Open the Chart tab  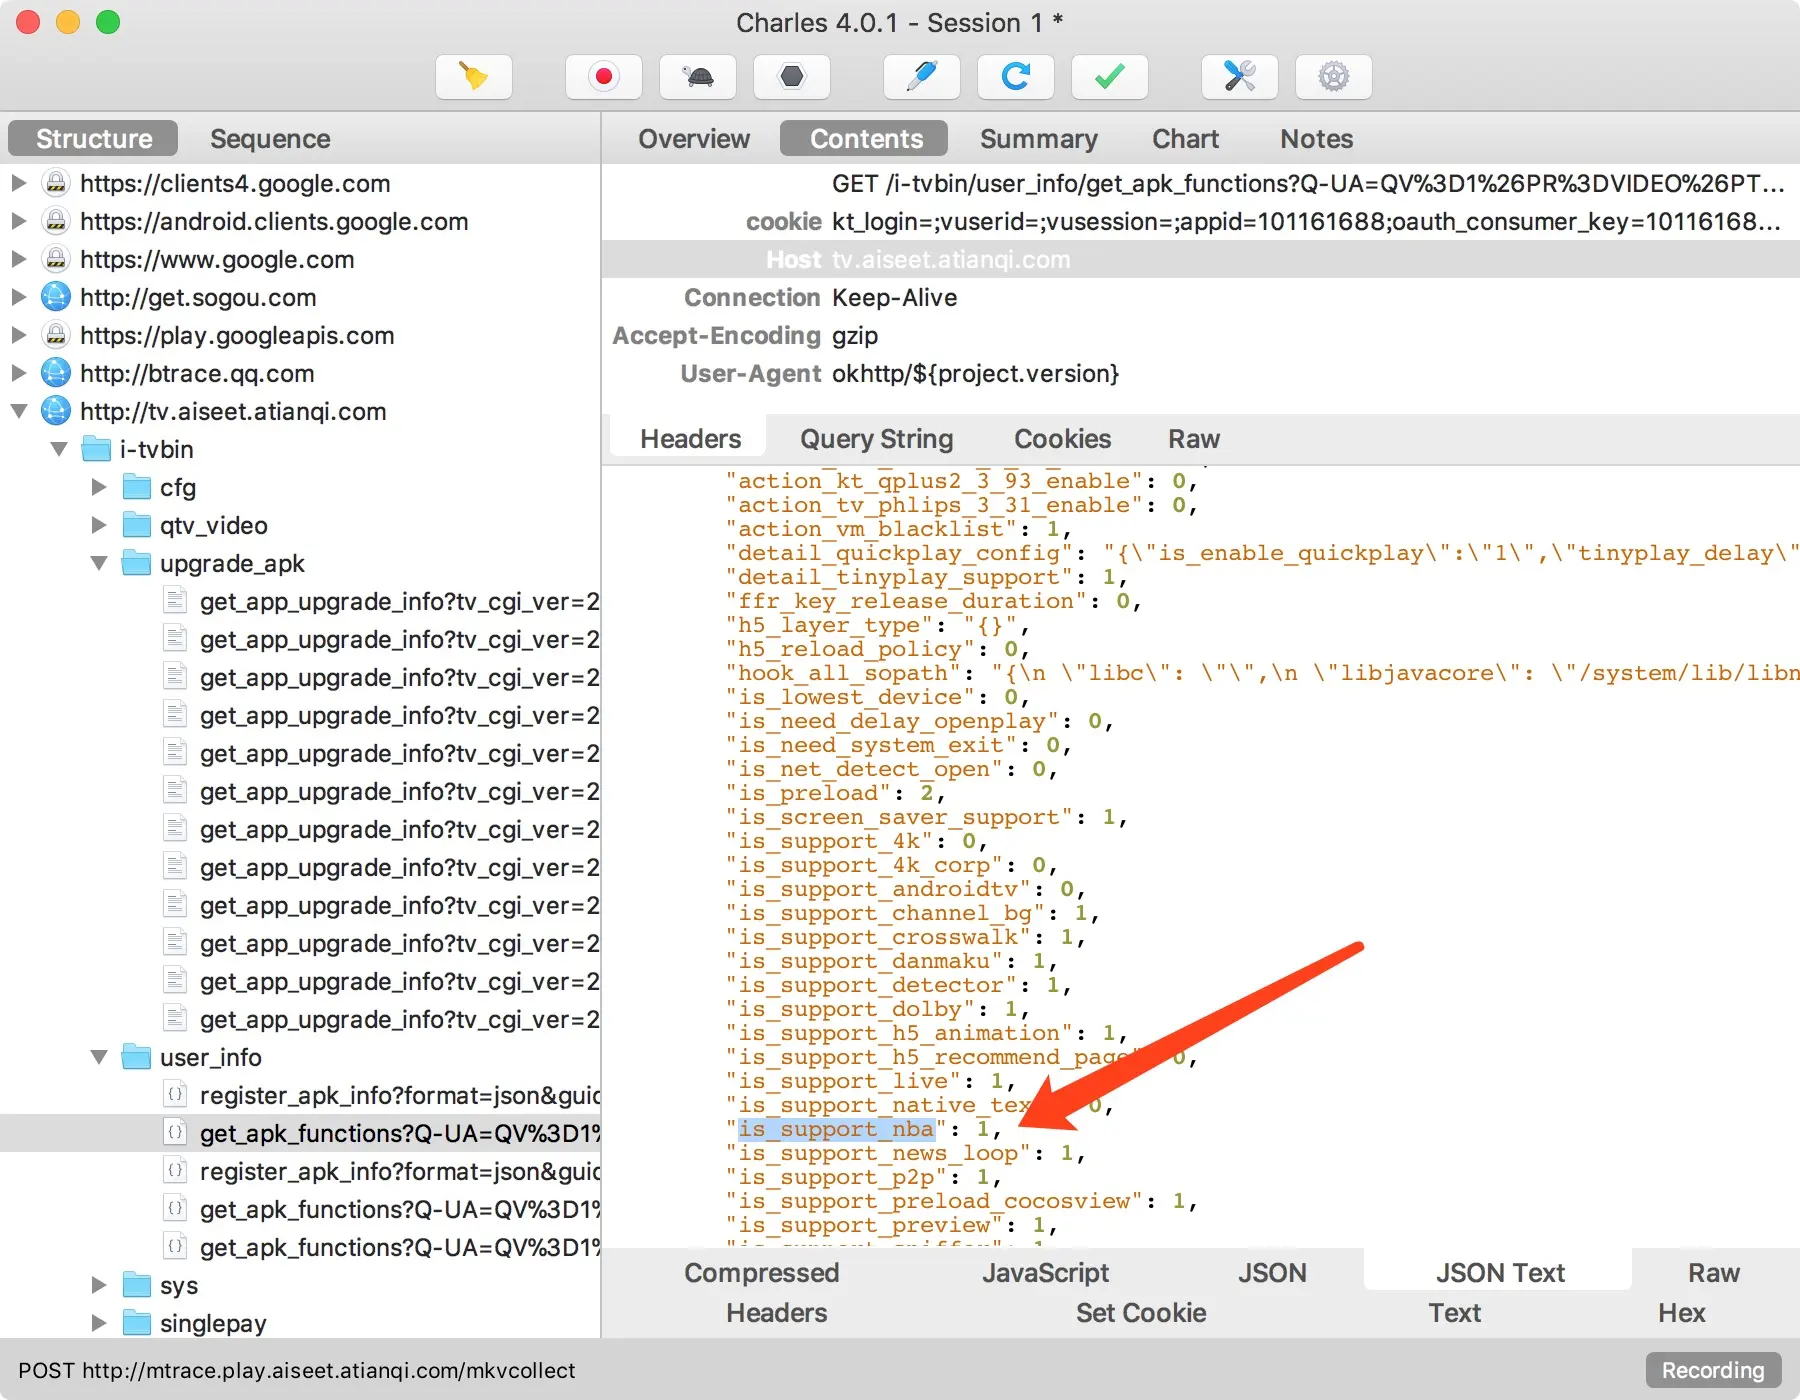coord(1186,139)
